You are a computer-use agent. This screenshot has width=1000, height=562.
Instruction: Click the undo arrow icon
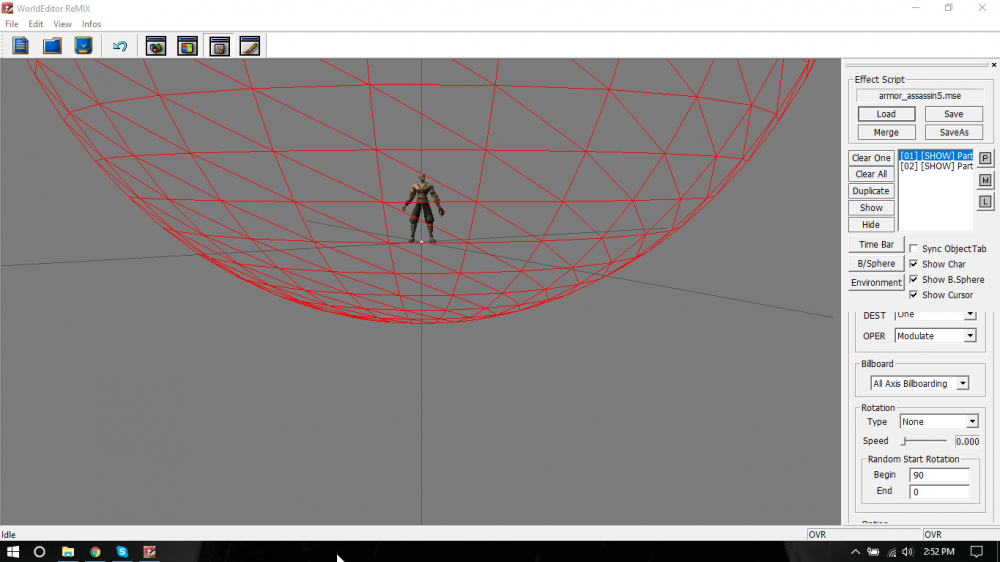(120, 46)
